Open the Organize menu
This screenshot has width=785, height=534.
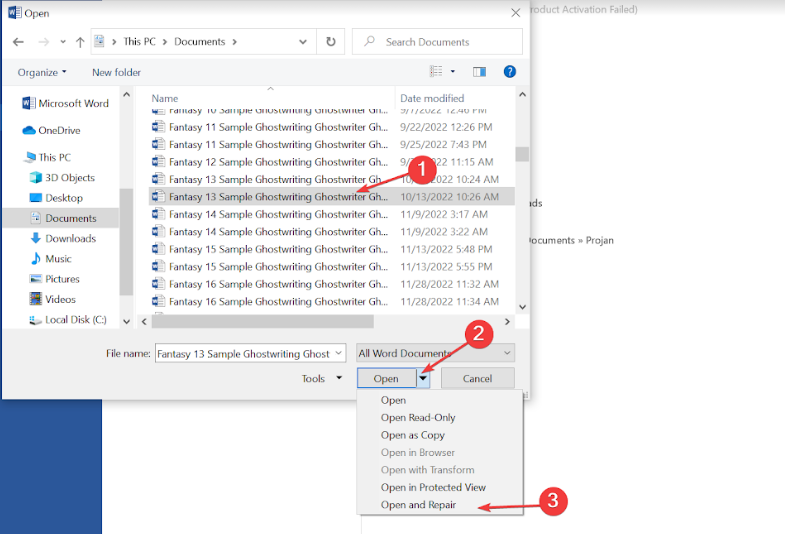42,72
